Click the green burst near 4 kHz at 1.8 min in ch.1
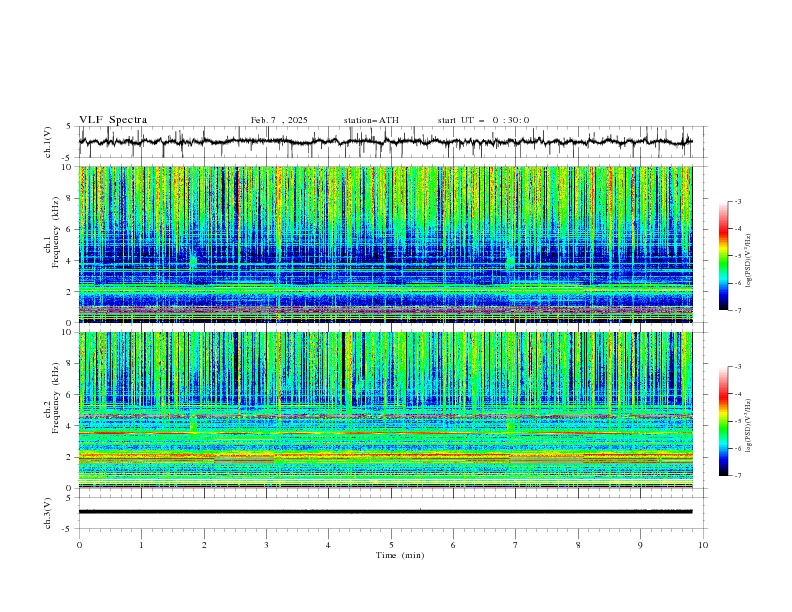 pyautogui.click(x=193, y=261)
